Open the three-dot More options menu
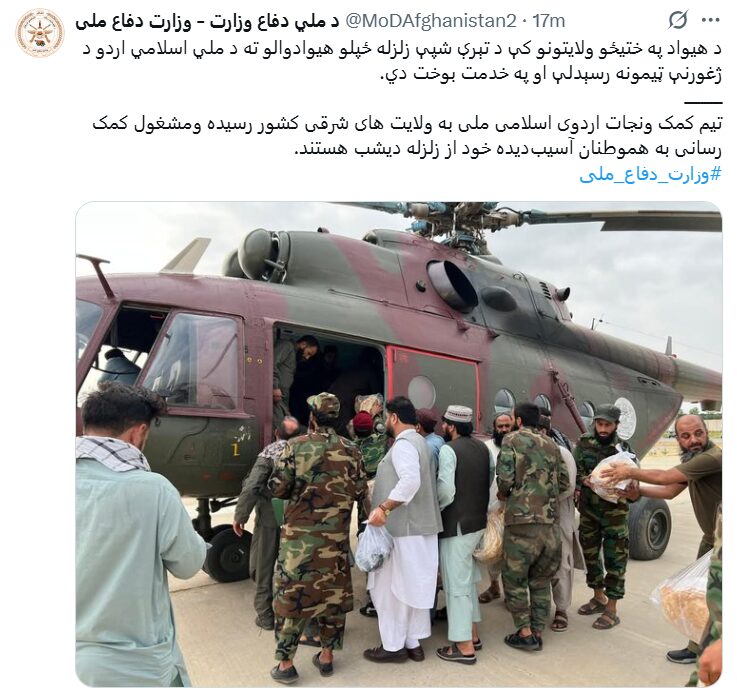This screenshot has height=696, width=737. (x=711, y=21)
